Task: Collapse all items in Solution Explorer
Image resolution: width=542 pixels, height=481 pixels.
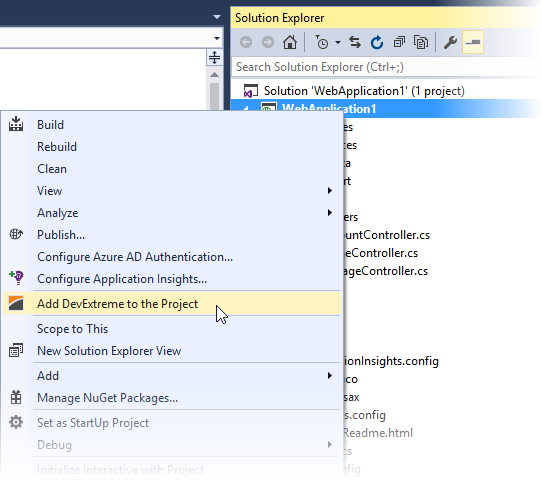Action: pyautogui.click(x=399, y=42)
